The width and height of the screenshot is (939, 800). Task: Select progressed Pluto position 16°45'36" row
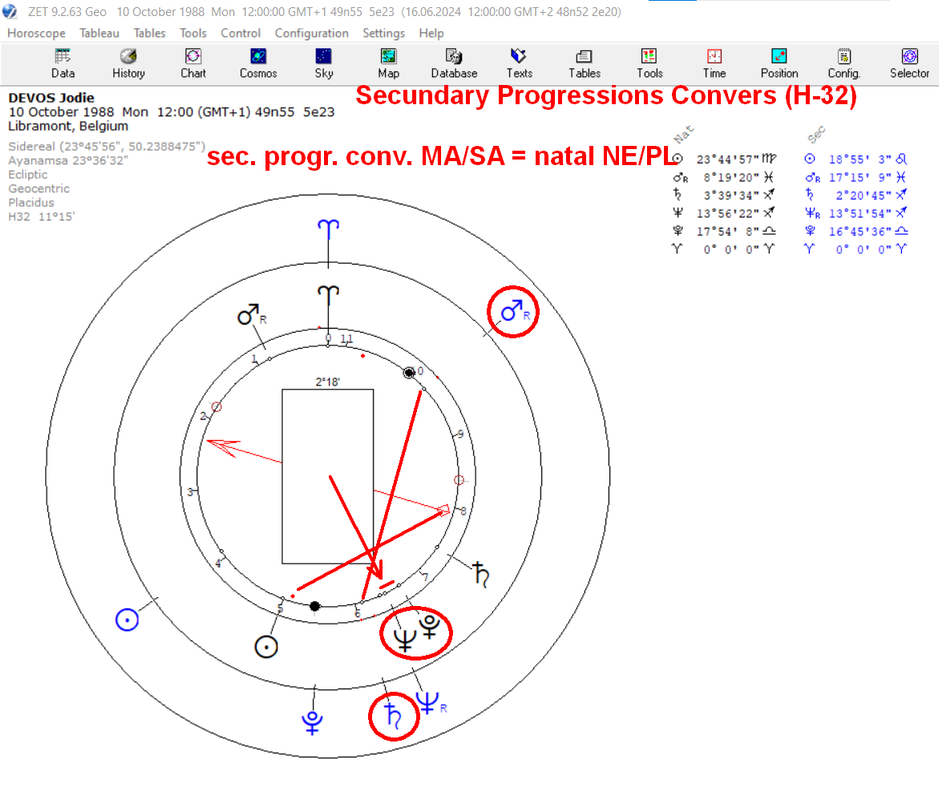[x=856, y=231]
